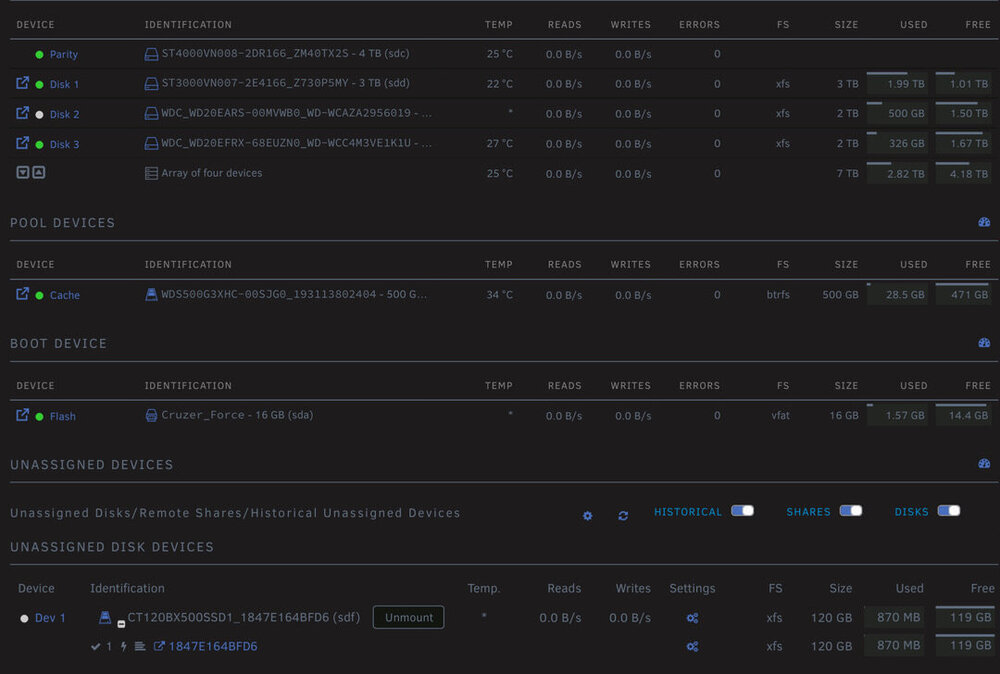This screenshot has width=1000, height=674.
Task: Unmount the CT120BX500SSD1 disk
Action: point(408,617)
